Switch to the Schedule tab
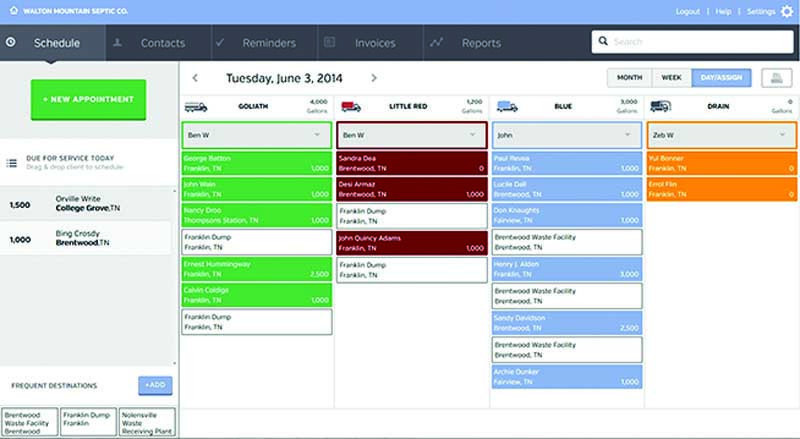 point(53,43)
